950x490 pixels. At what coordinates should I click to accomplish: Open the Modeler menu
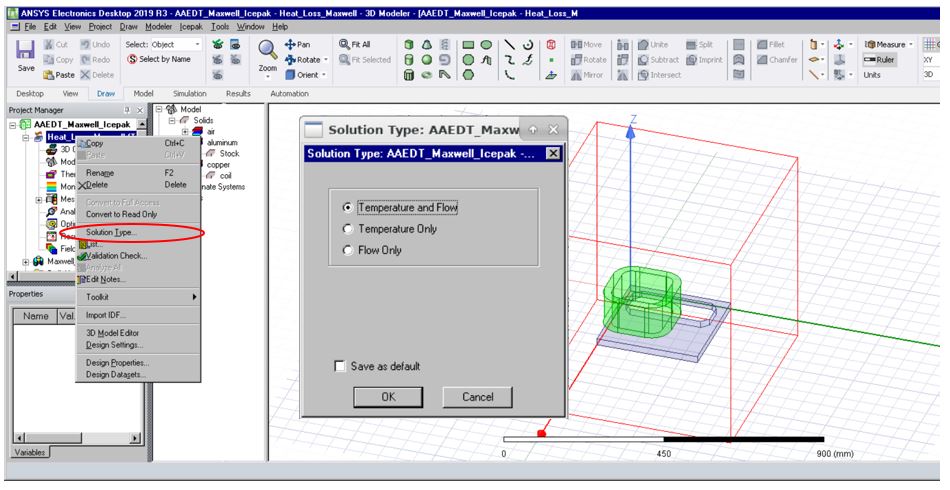tap(158, 27)
